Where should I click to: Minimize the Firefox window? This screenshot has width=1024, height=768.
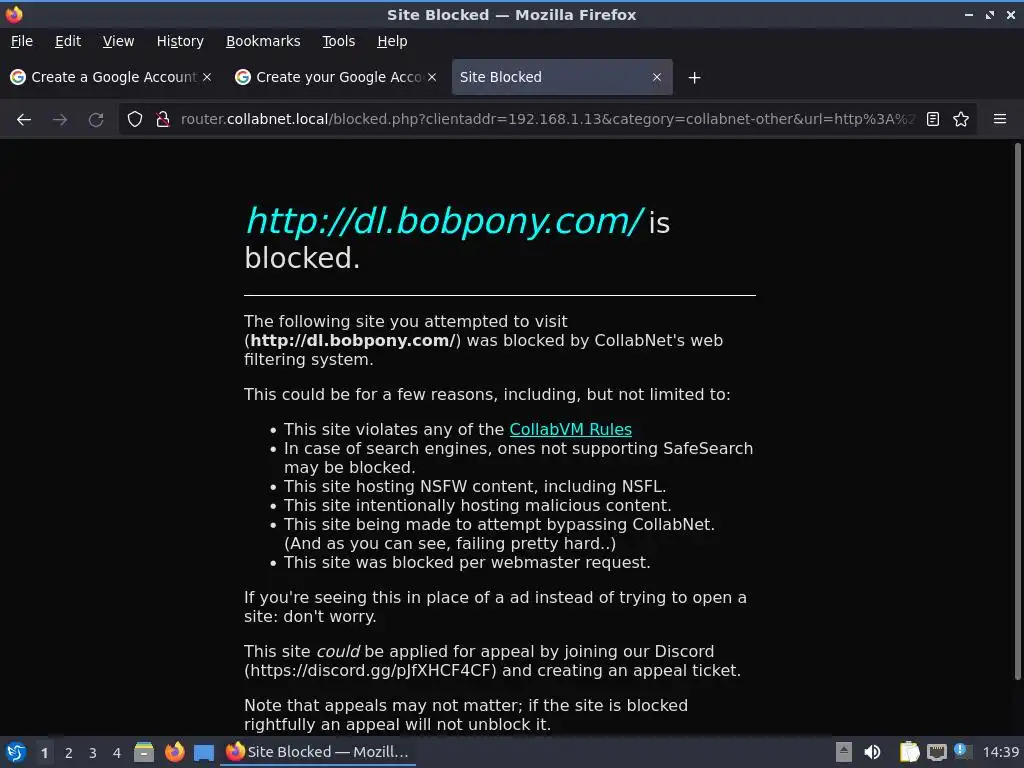(969, 14)
